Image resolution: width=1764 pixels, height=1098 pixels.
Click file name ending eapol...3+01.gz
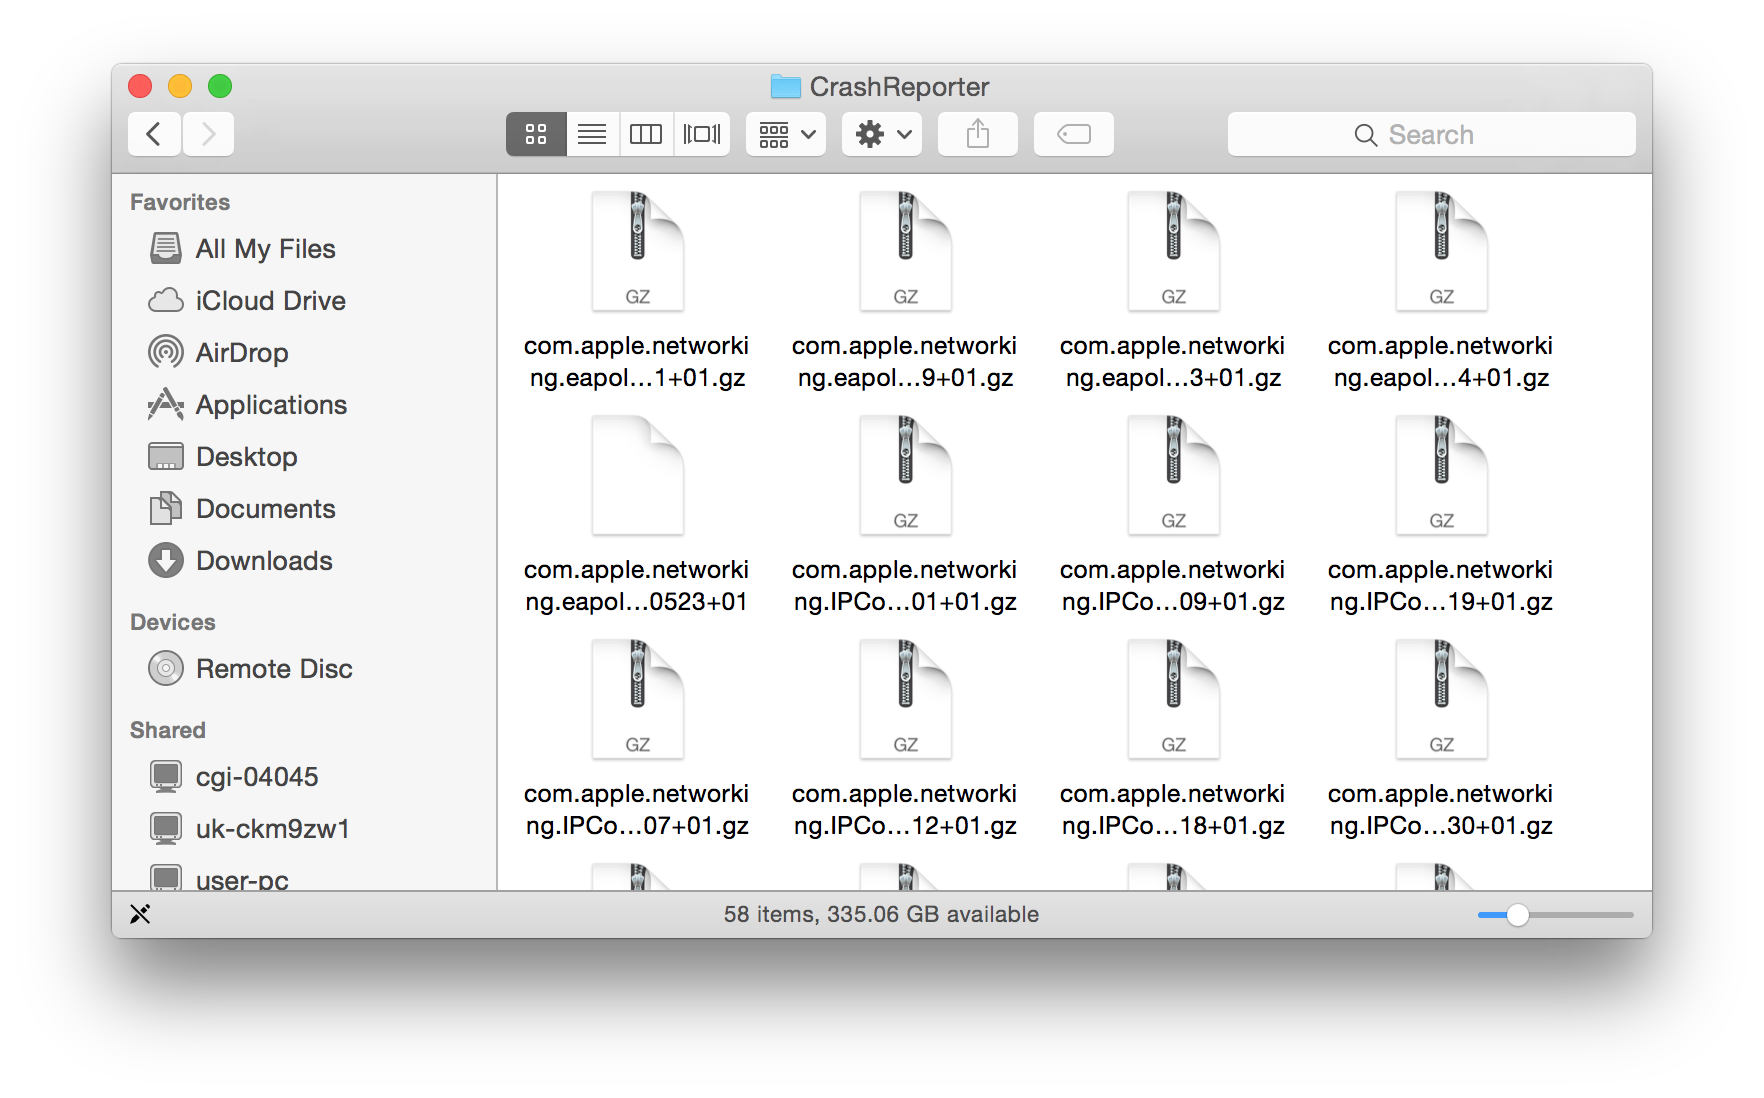click(x=1173, y=362)
